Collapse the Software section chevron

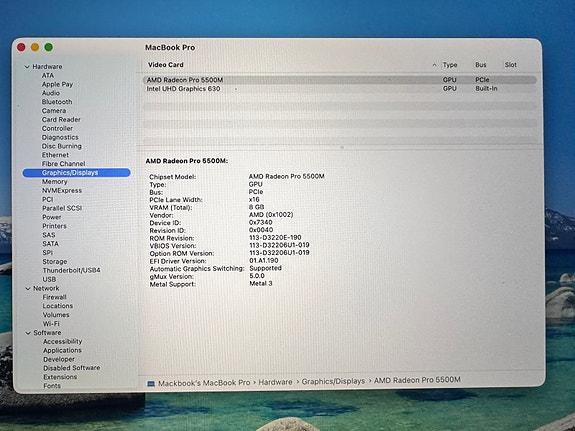28,333
